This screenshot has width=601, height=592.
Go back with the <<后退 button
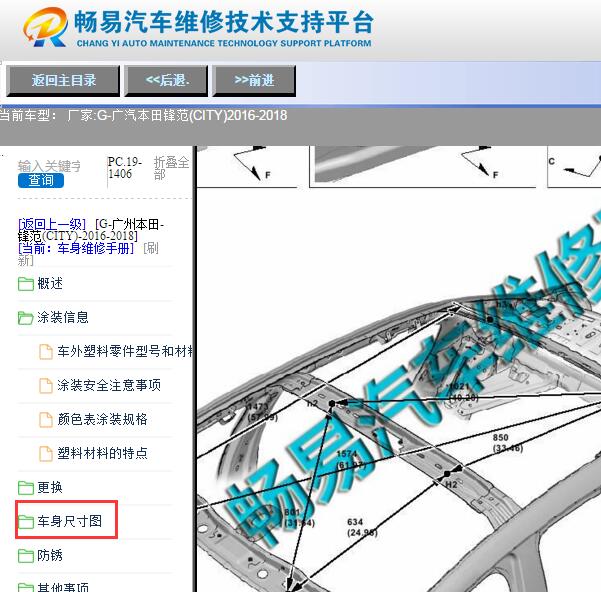[x=166, y=80]
